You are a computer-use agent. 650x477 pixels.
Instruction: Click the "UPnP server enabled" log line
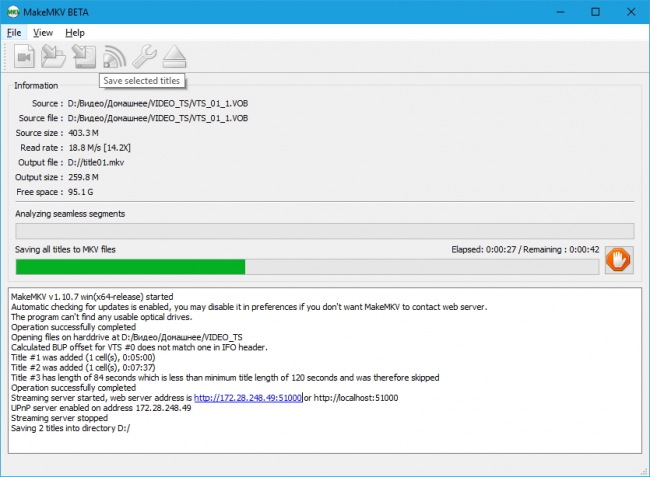pyautogui.click(x=101, y=408)
